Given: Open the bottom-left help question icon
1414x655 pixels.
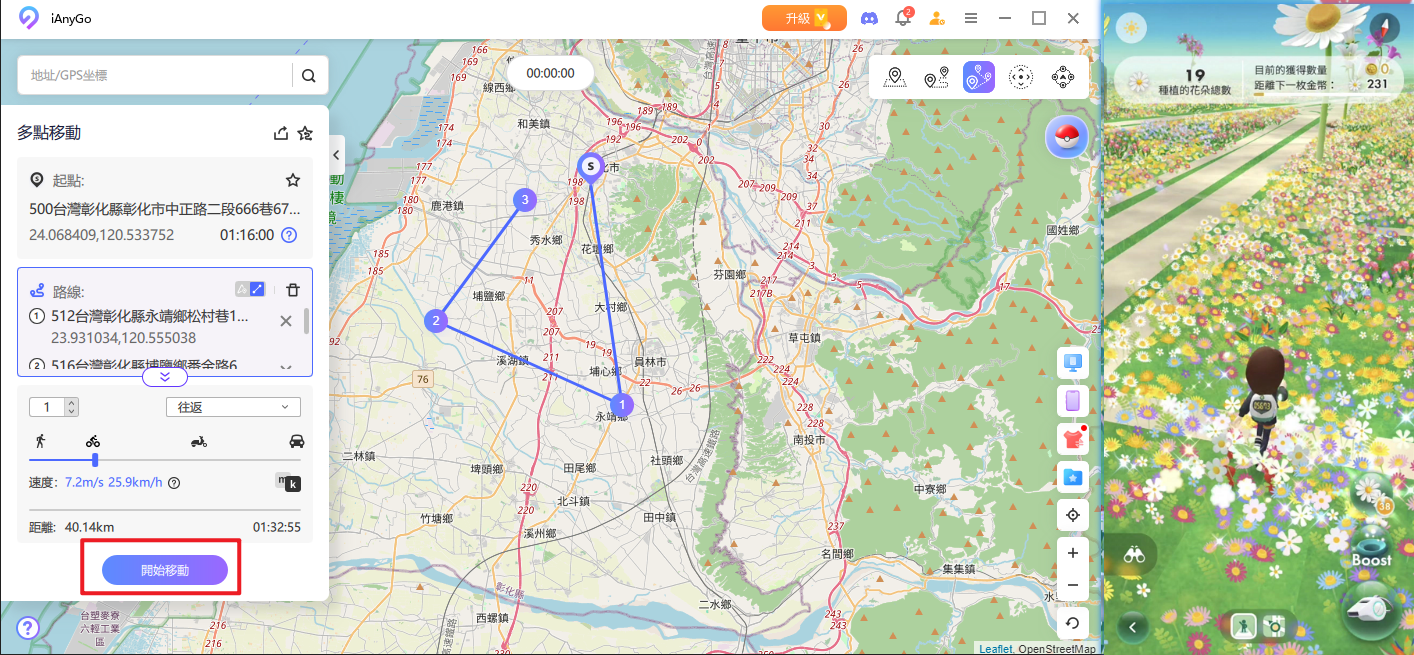Looking at the screenshot, I should coord(28,628).
